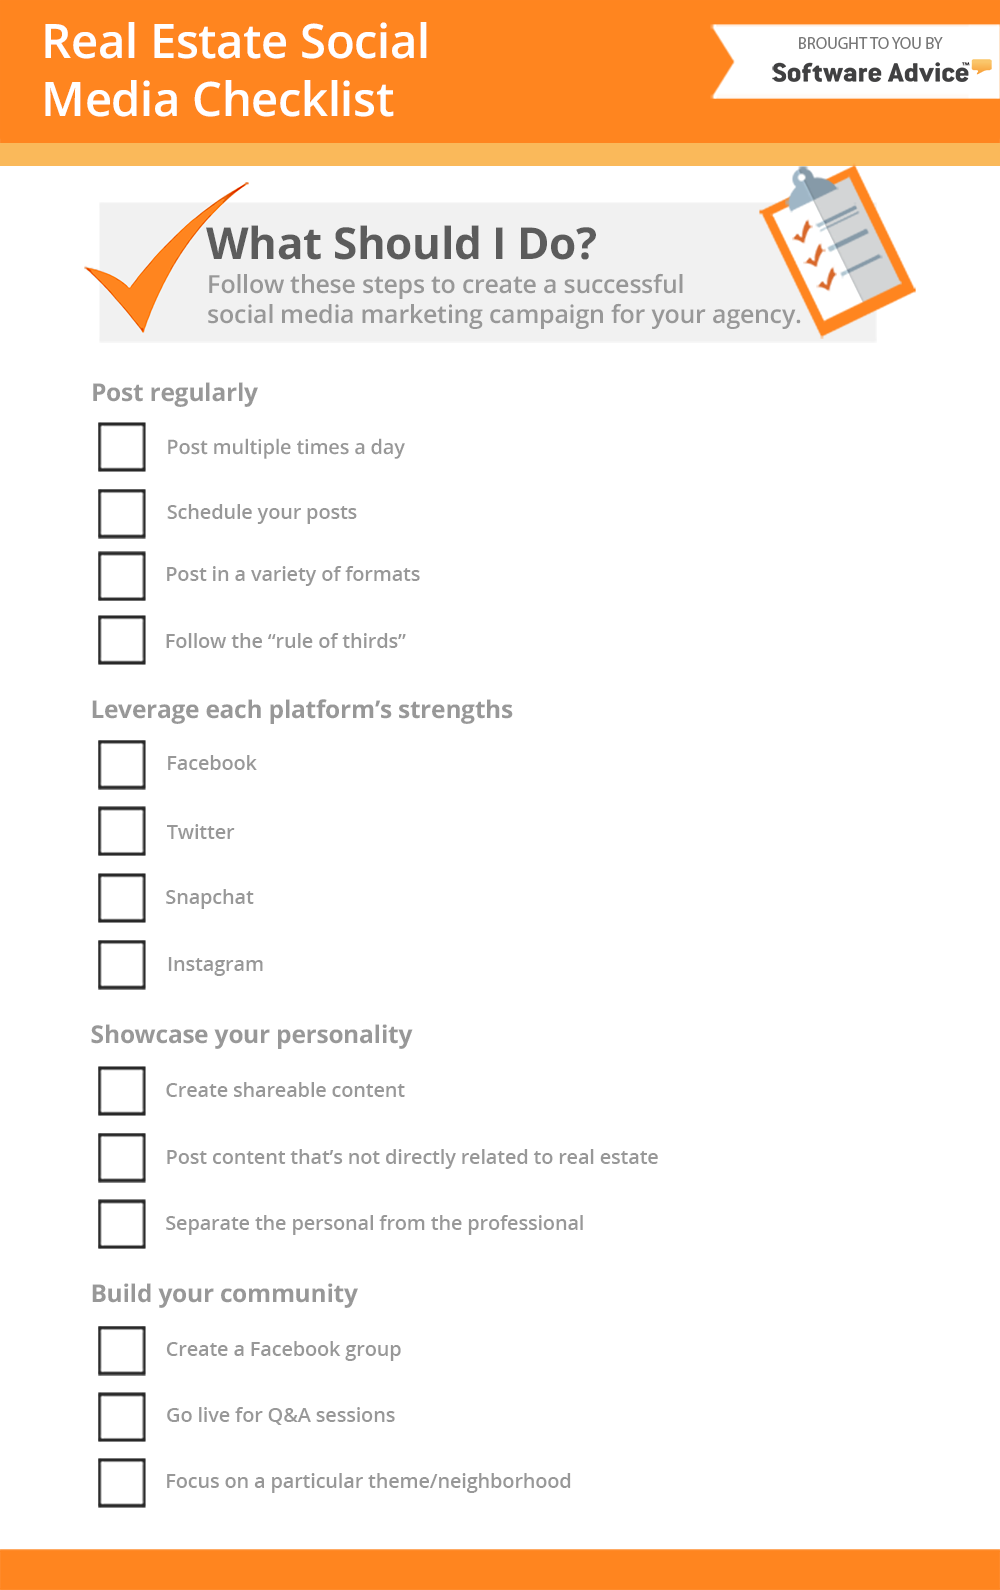Click the 'Real Estate Social Media Checklist' header title

236,70
